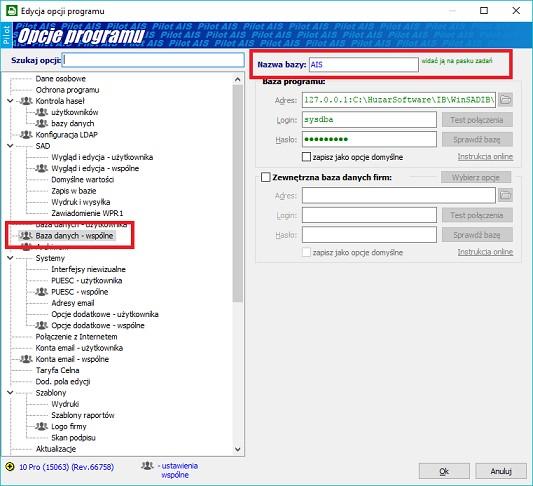Open Taryfa Celna options
This screenshot has width=533, height=486.
57,370
